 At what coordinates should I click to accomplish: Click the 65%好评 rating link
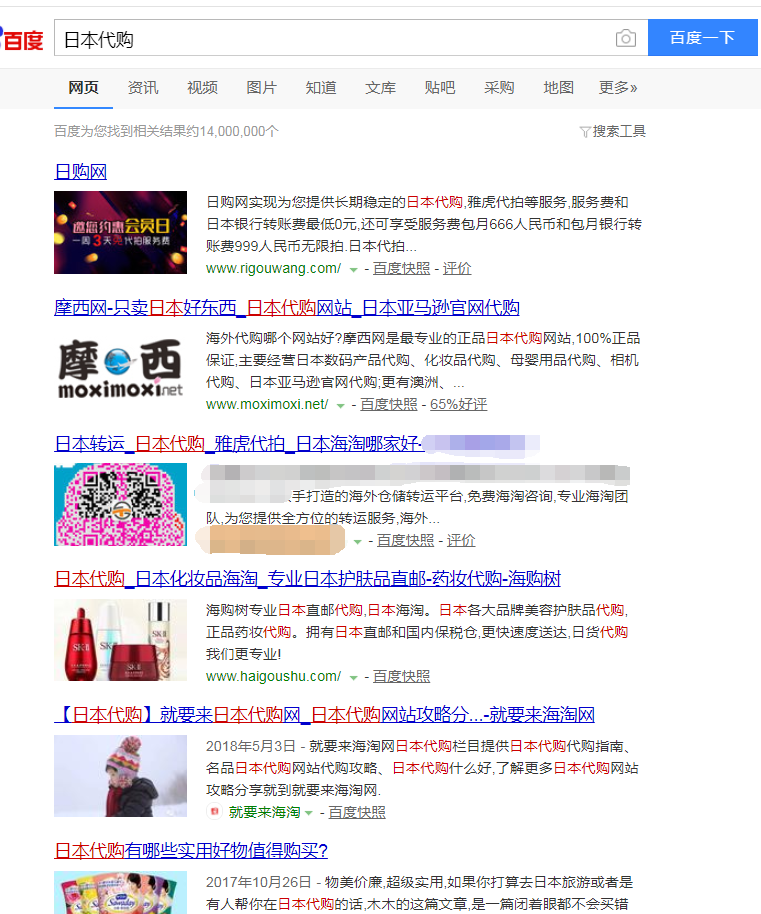459,404
